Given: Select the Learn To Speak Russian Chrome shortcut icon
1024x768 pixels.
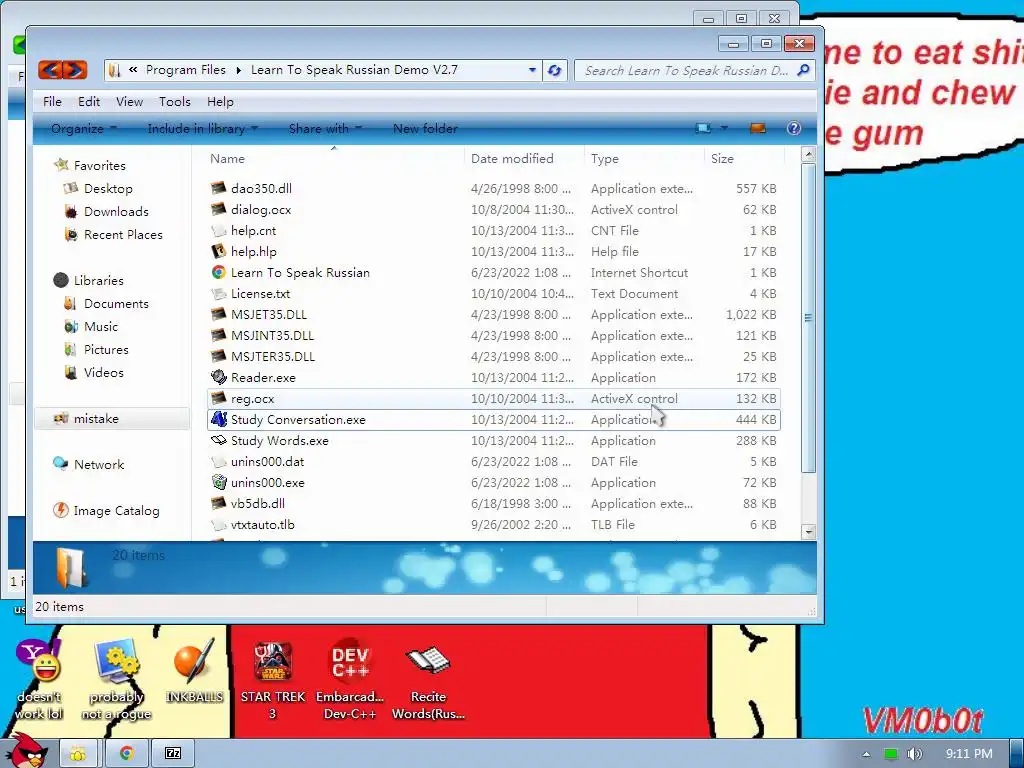Looking at the screenshot, I should (218, 272).
